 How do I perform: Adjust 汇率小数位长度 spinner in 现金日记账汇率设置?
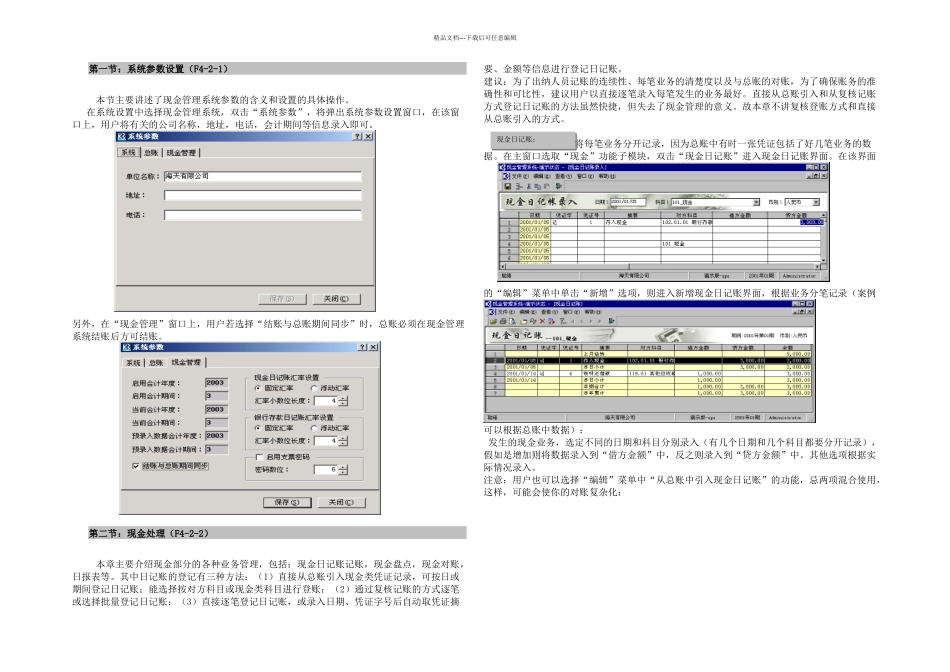[344, 401]
